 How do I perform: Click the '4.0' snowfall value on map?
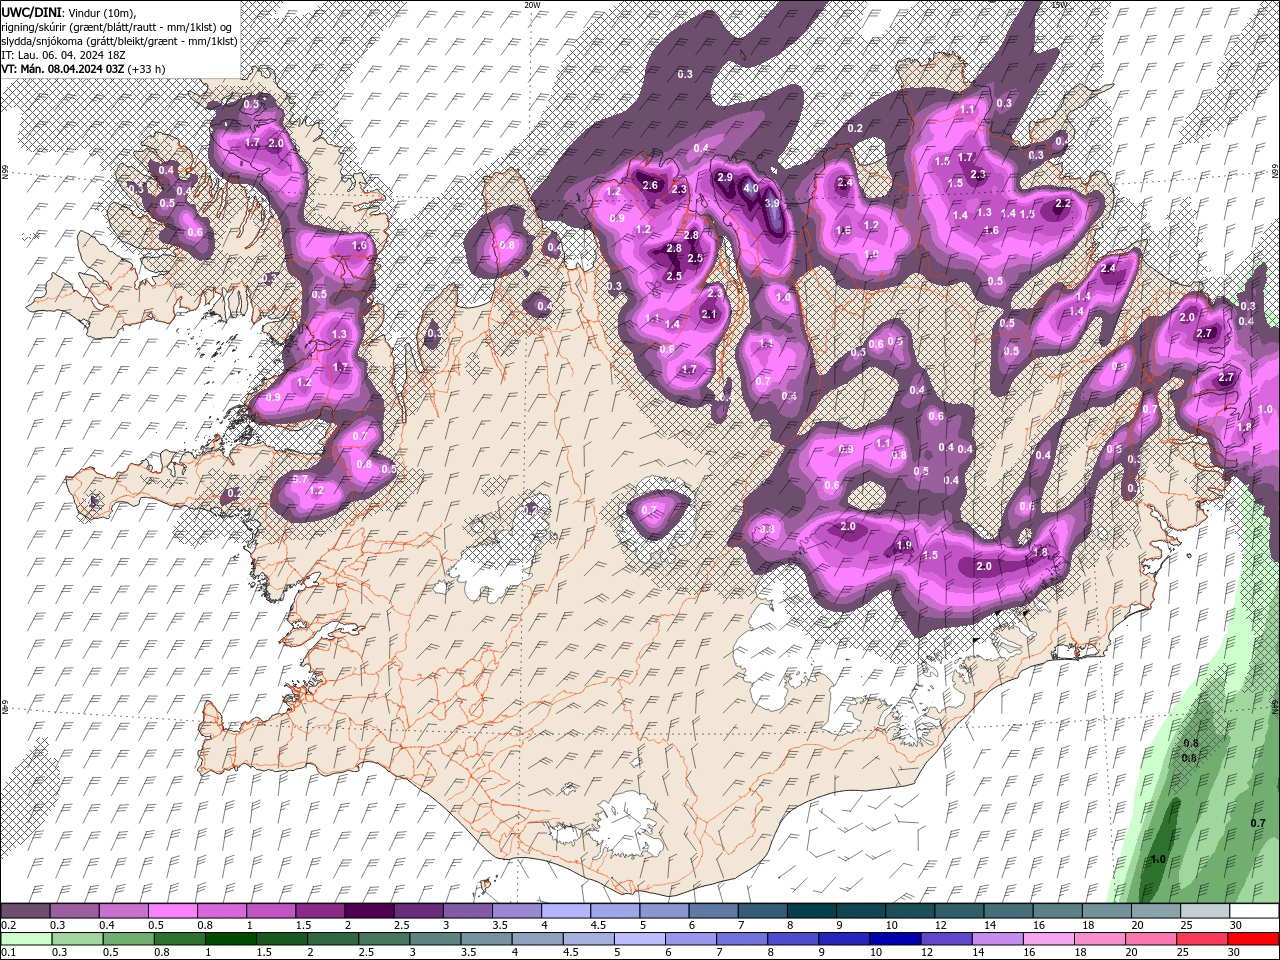[x=751, y=188]
